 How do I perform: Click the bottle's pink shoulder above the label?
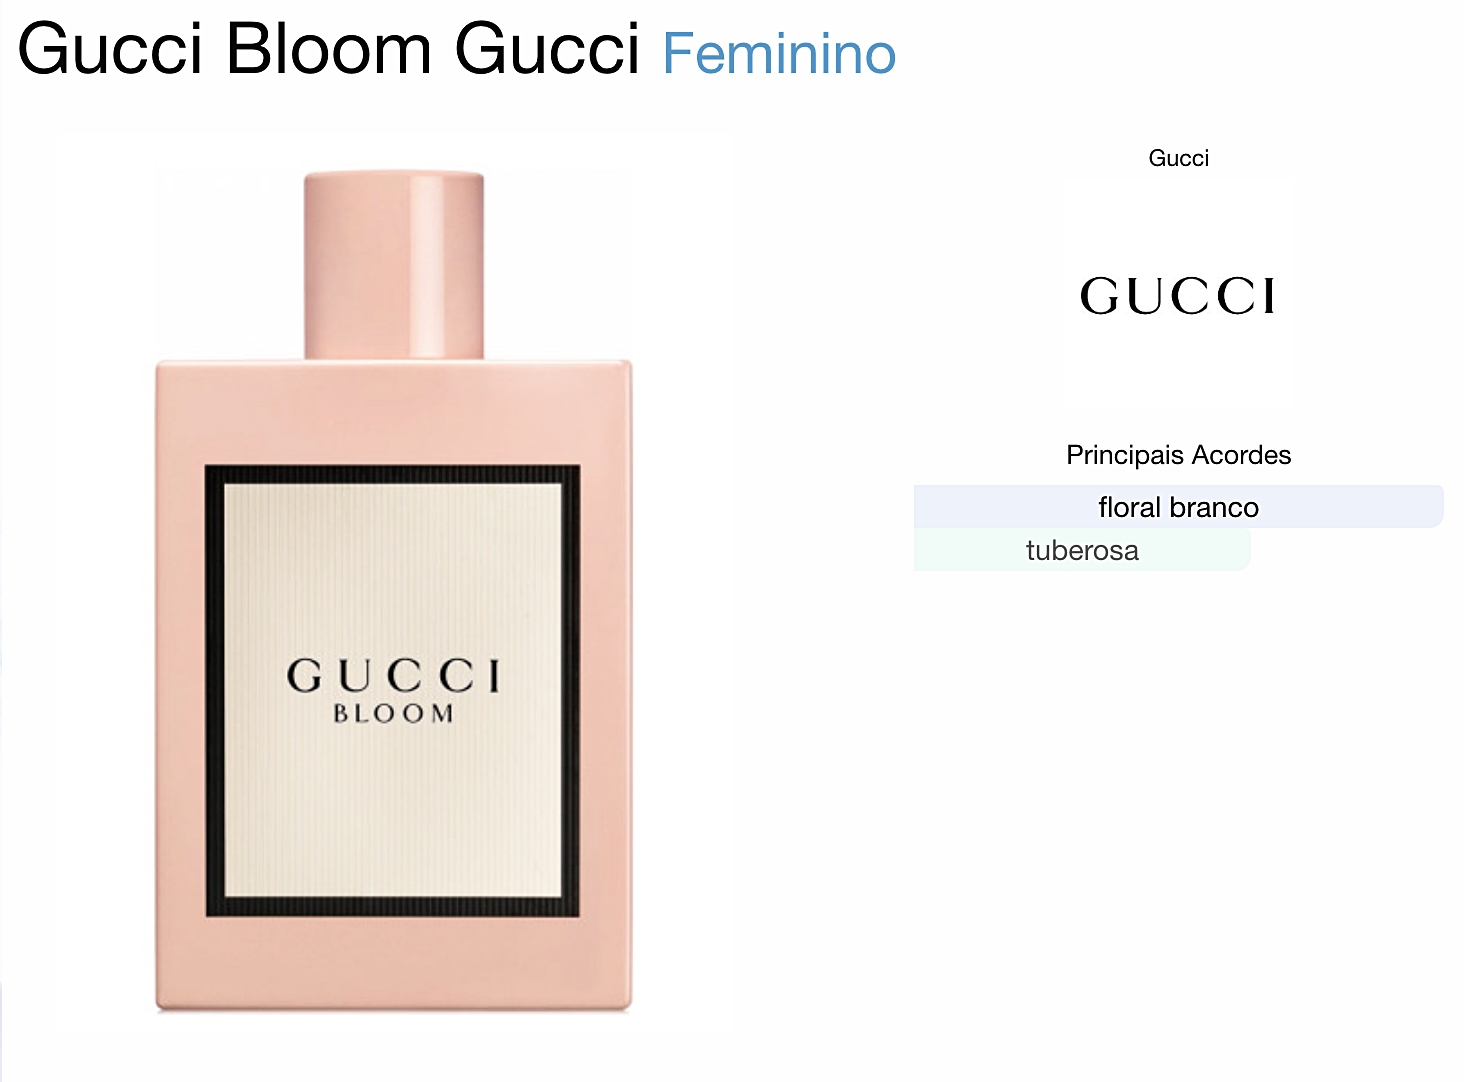tap(393, 412)
